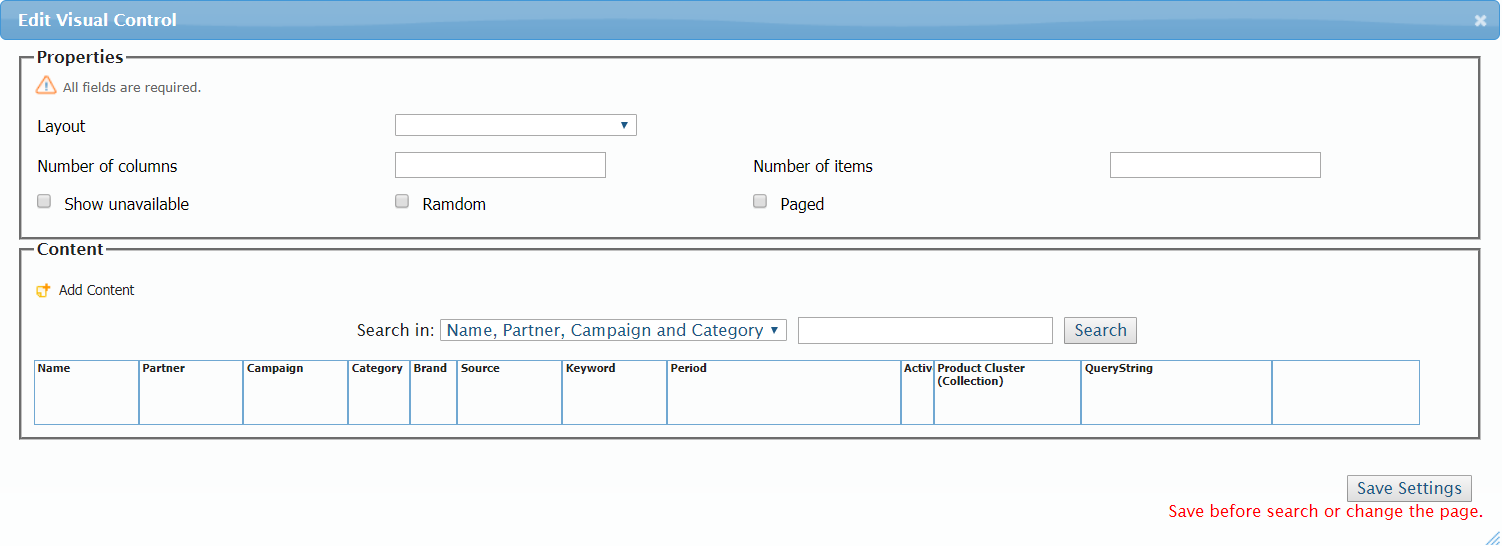Click the Search button
Image resolution: width=1502 pixels, height=546 pixels.
coord(1100,330)
